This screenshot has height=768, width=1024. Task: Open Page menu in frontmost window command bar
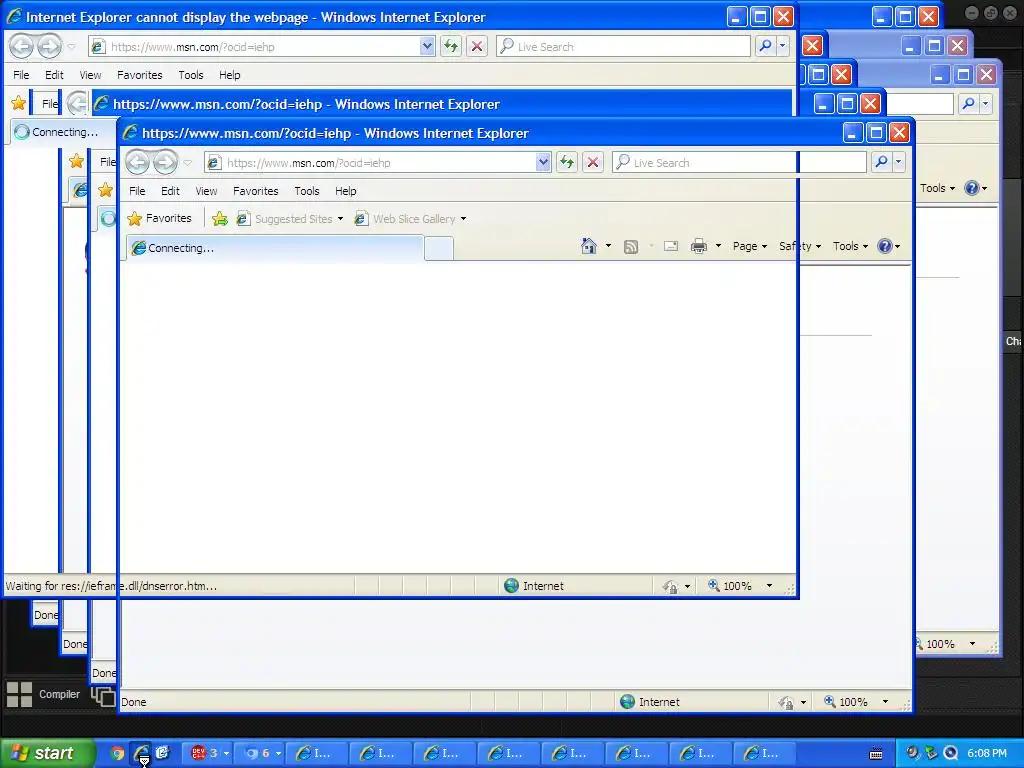click(749, 246)
